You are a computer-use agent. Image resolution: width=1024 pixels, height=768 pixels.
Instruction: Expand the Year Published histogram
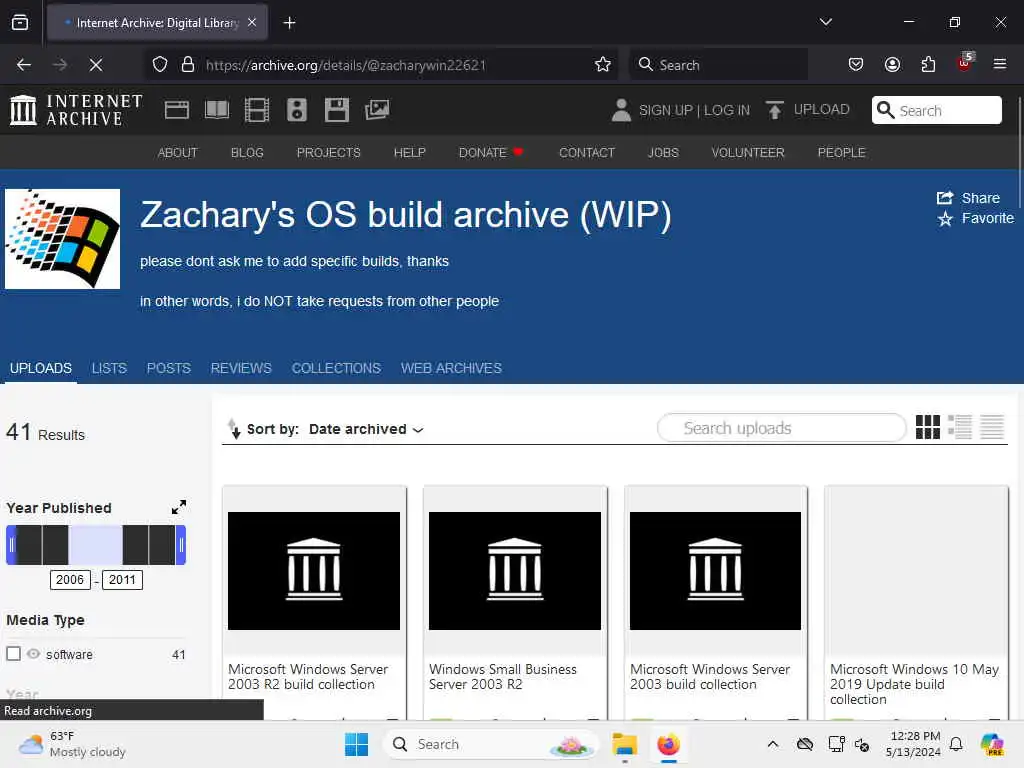179,507
